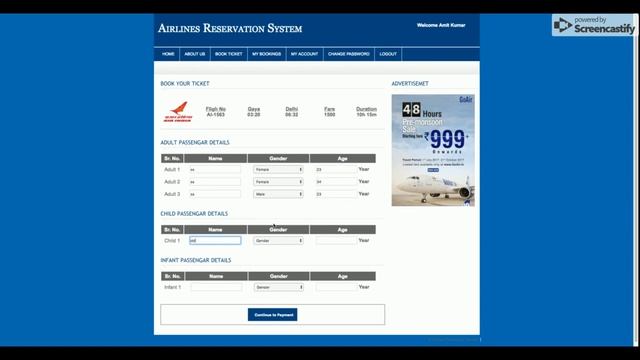Image resolution: width=640 pixels, height=360 pixels.
Task: Click the Adult 2 name field
Action: 215,182
